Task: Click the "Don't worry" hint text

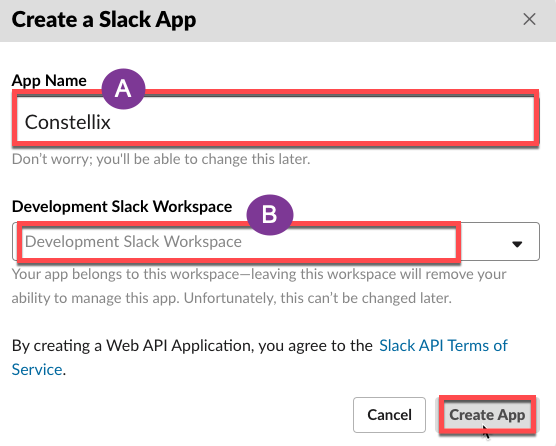Action: [x=161, y=159]
